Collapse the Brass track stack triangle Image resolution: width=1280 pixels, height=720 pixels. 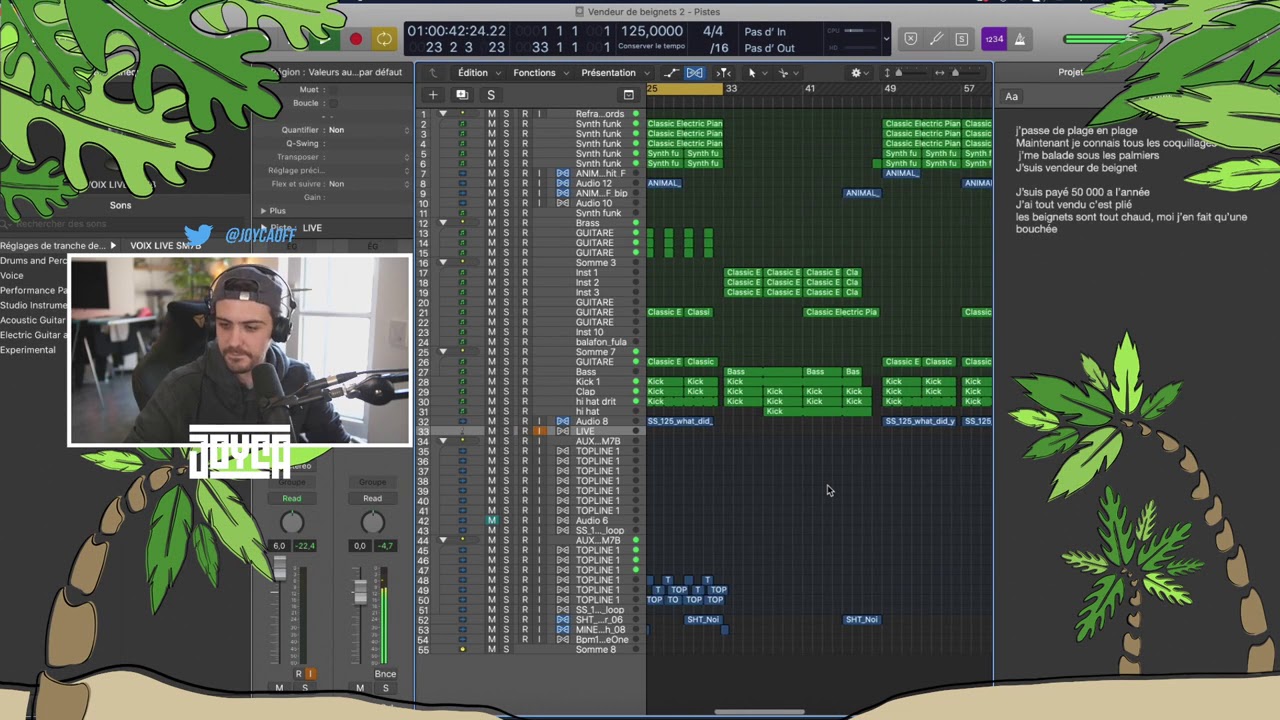[443, 223]
